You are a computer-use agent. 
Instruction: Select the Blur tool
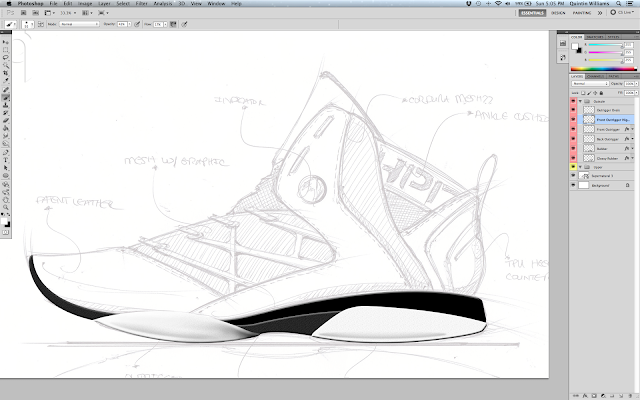[x=6, y=136]
